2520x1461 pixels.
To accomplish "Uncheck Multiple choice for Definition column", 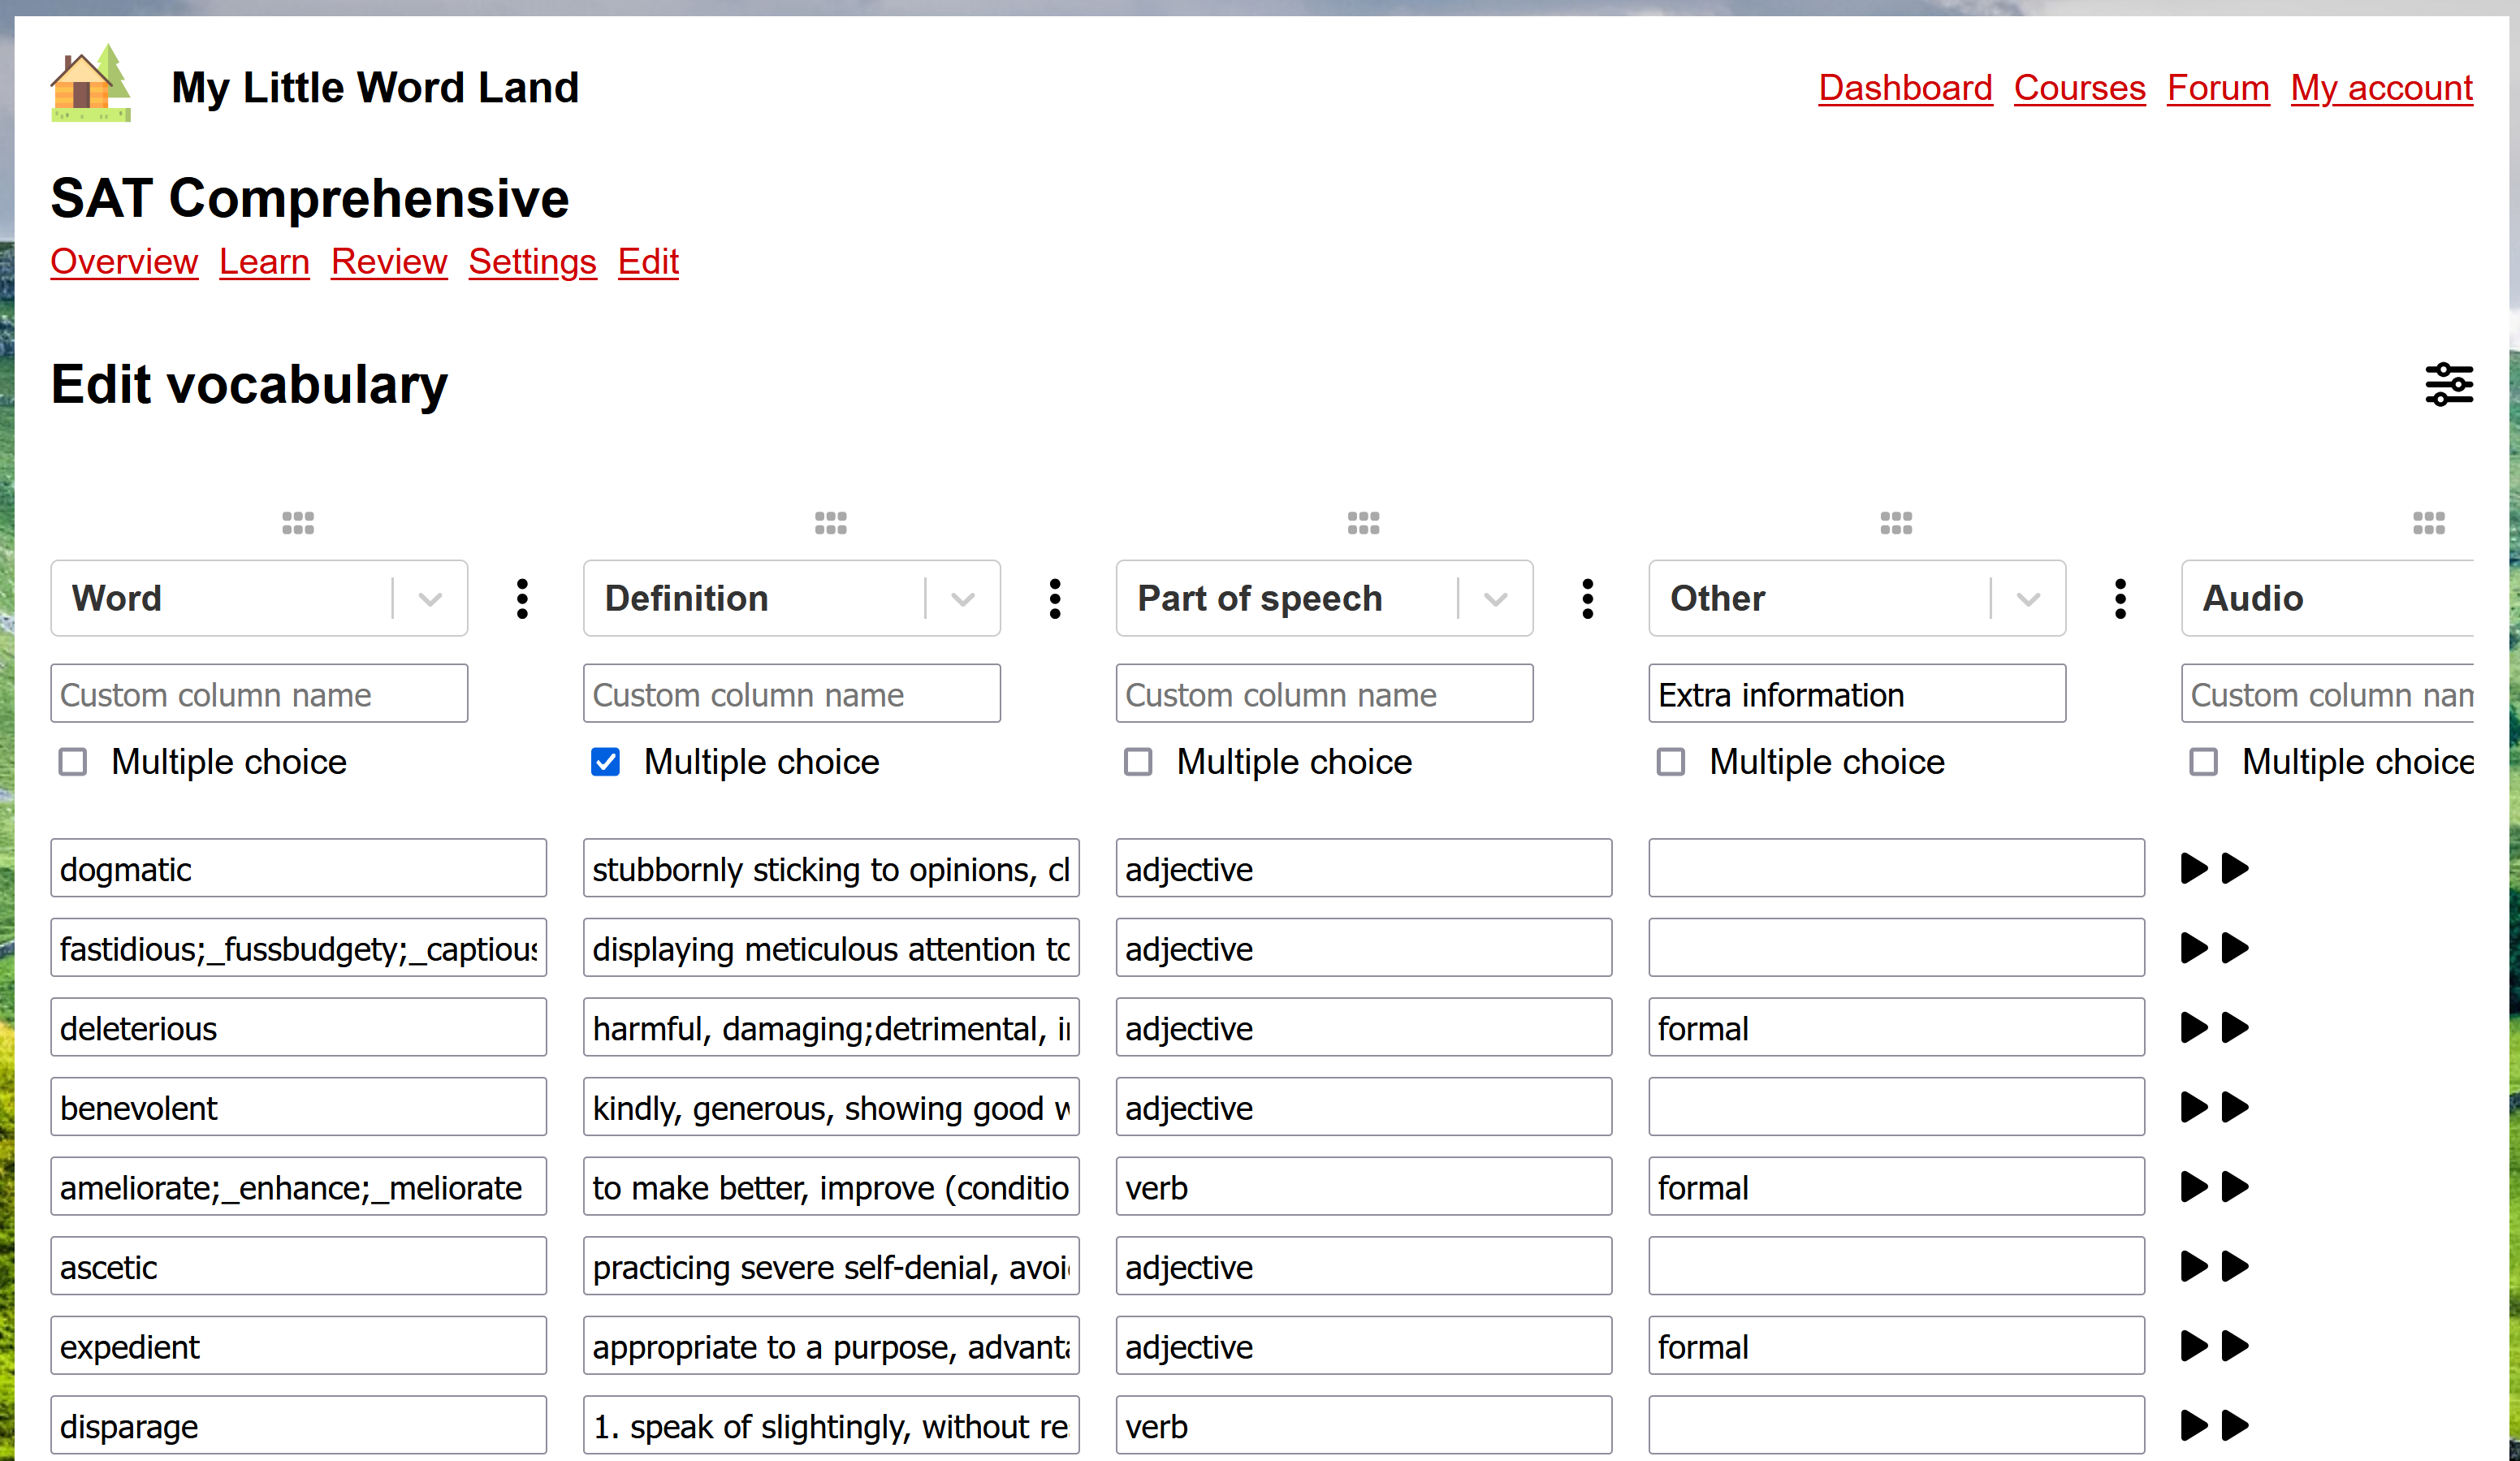I will tap(605, 762).
